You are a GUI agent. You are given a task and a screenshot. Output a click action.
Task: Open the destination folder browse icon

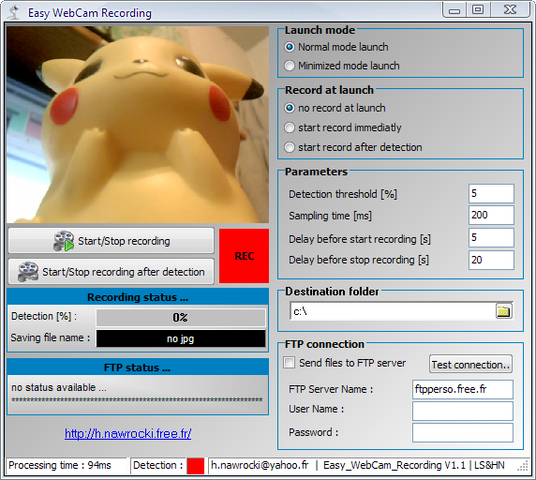point(504,311)
